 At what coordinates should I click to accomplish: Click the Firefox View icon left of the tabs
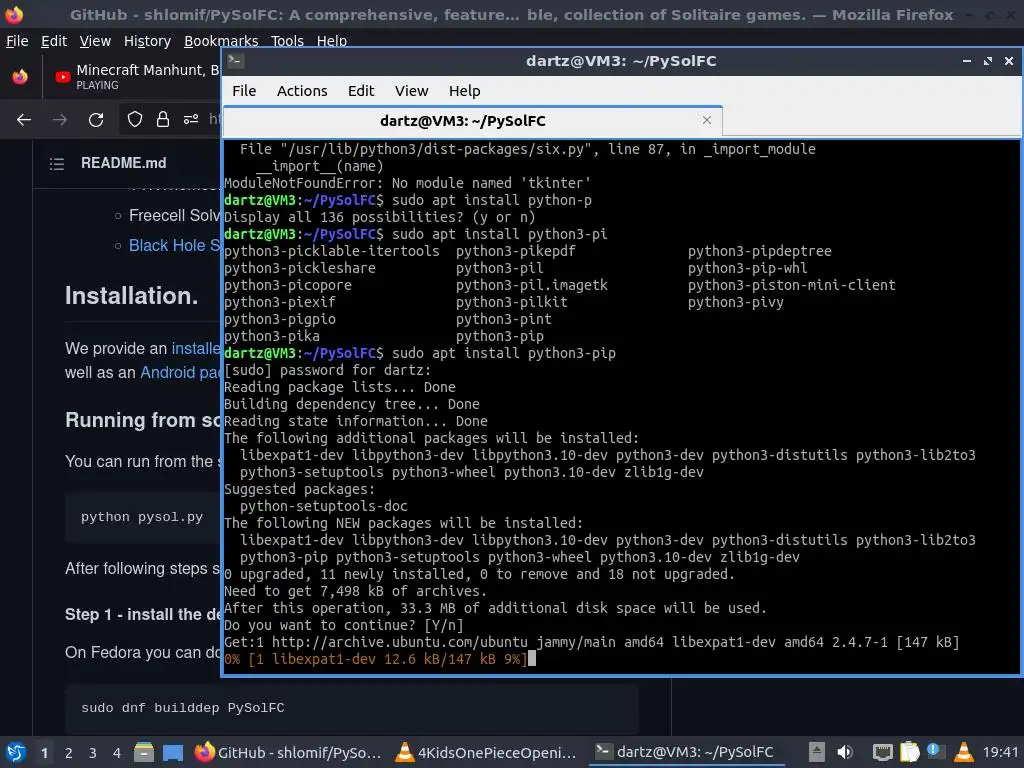20,77
